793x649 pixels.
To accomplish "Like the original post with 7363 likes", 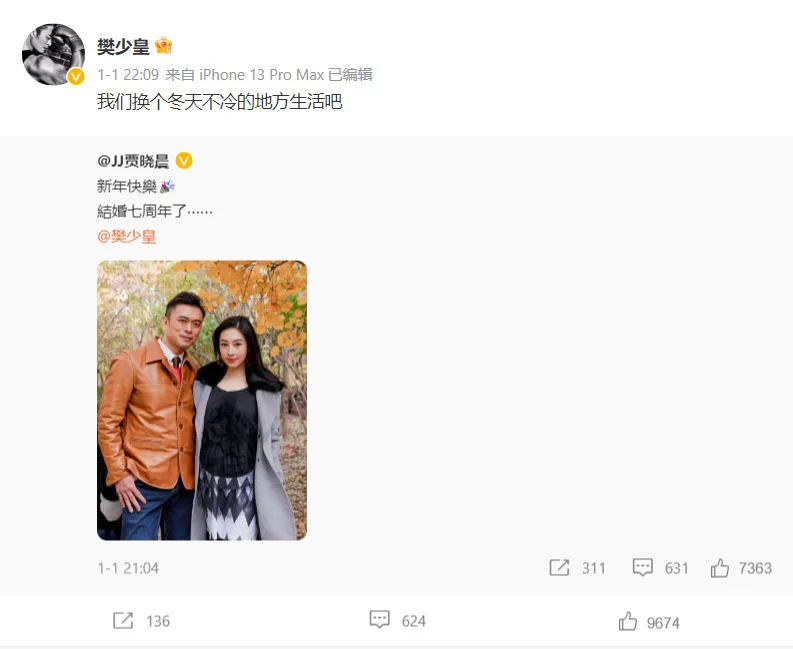I will 720,568.
